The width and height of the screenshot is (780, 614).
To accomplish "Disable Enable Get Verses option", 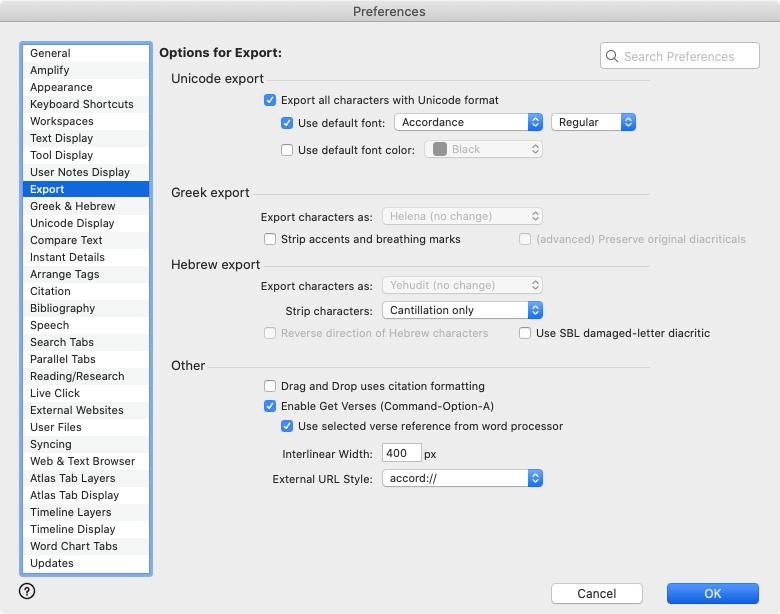I will tap(270, 406).
